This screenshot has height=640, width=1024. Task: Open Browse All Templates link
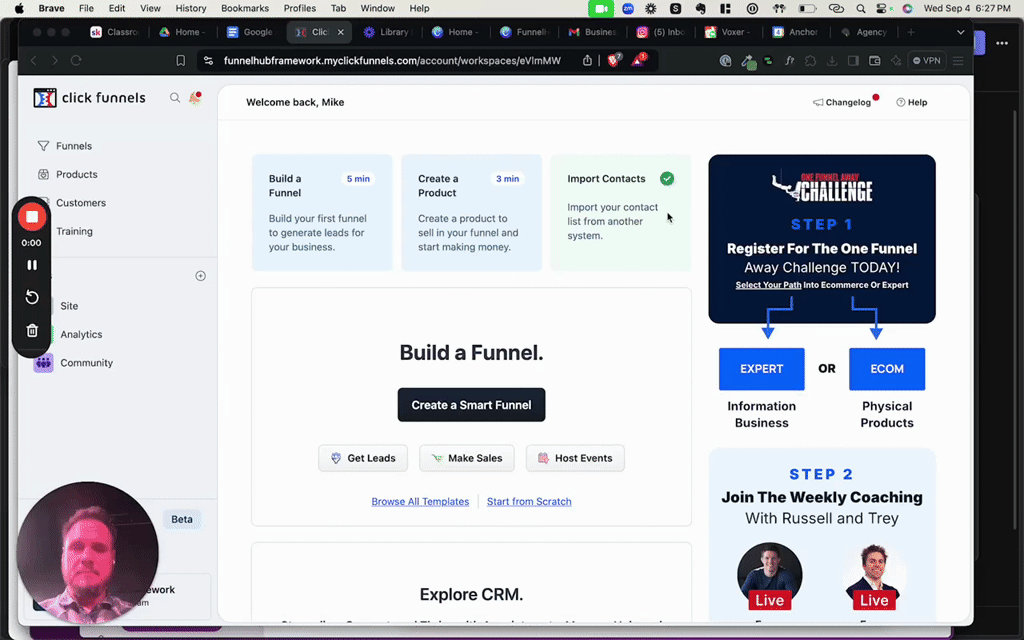(421, 502)
